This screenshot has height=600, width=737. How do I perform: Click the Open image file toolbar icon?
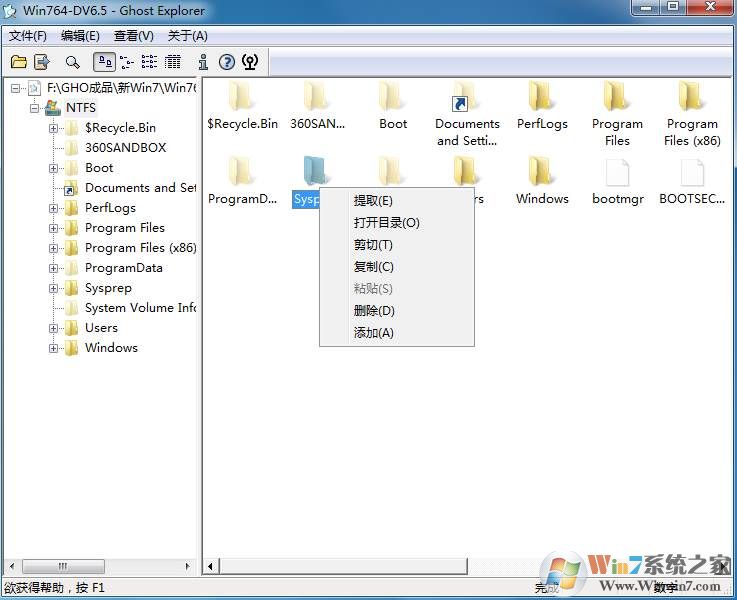pos(18,62)
